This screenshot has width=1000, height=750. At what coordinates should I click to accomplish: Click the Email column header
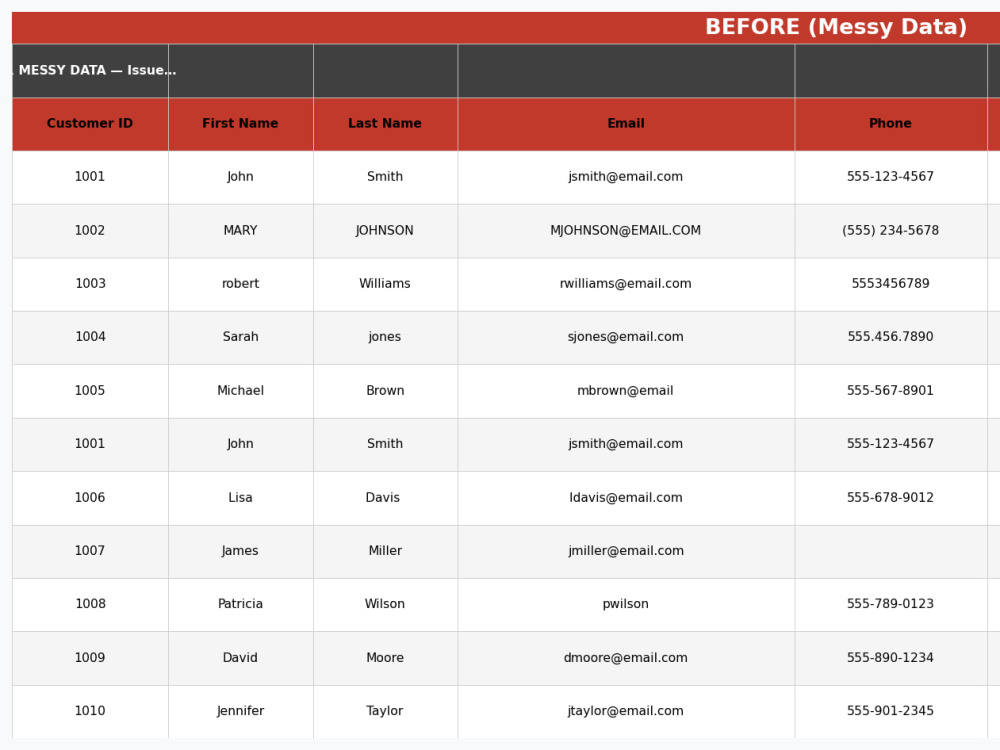[626, 124]
